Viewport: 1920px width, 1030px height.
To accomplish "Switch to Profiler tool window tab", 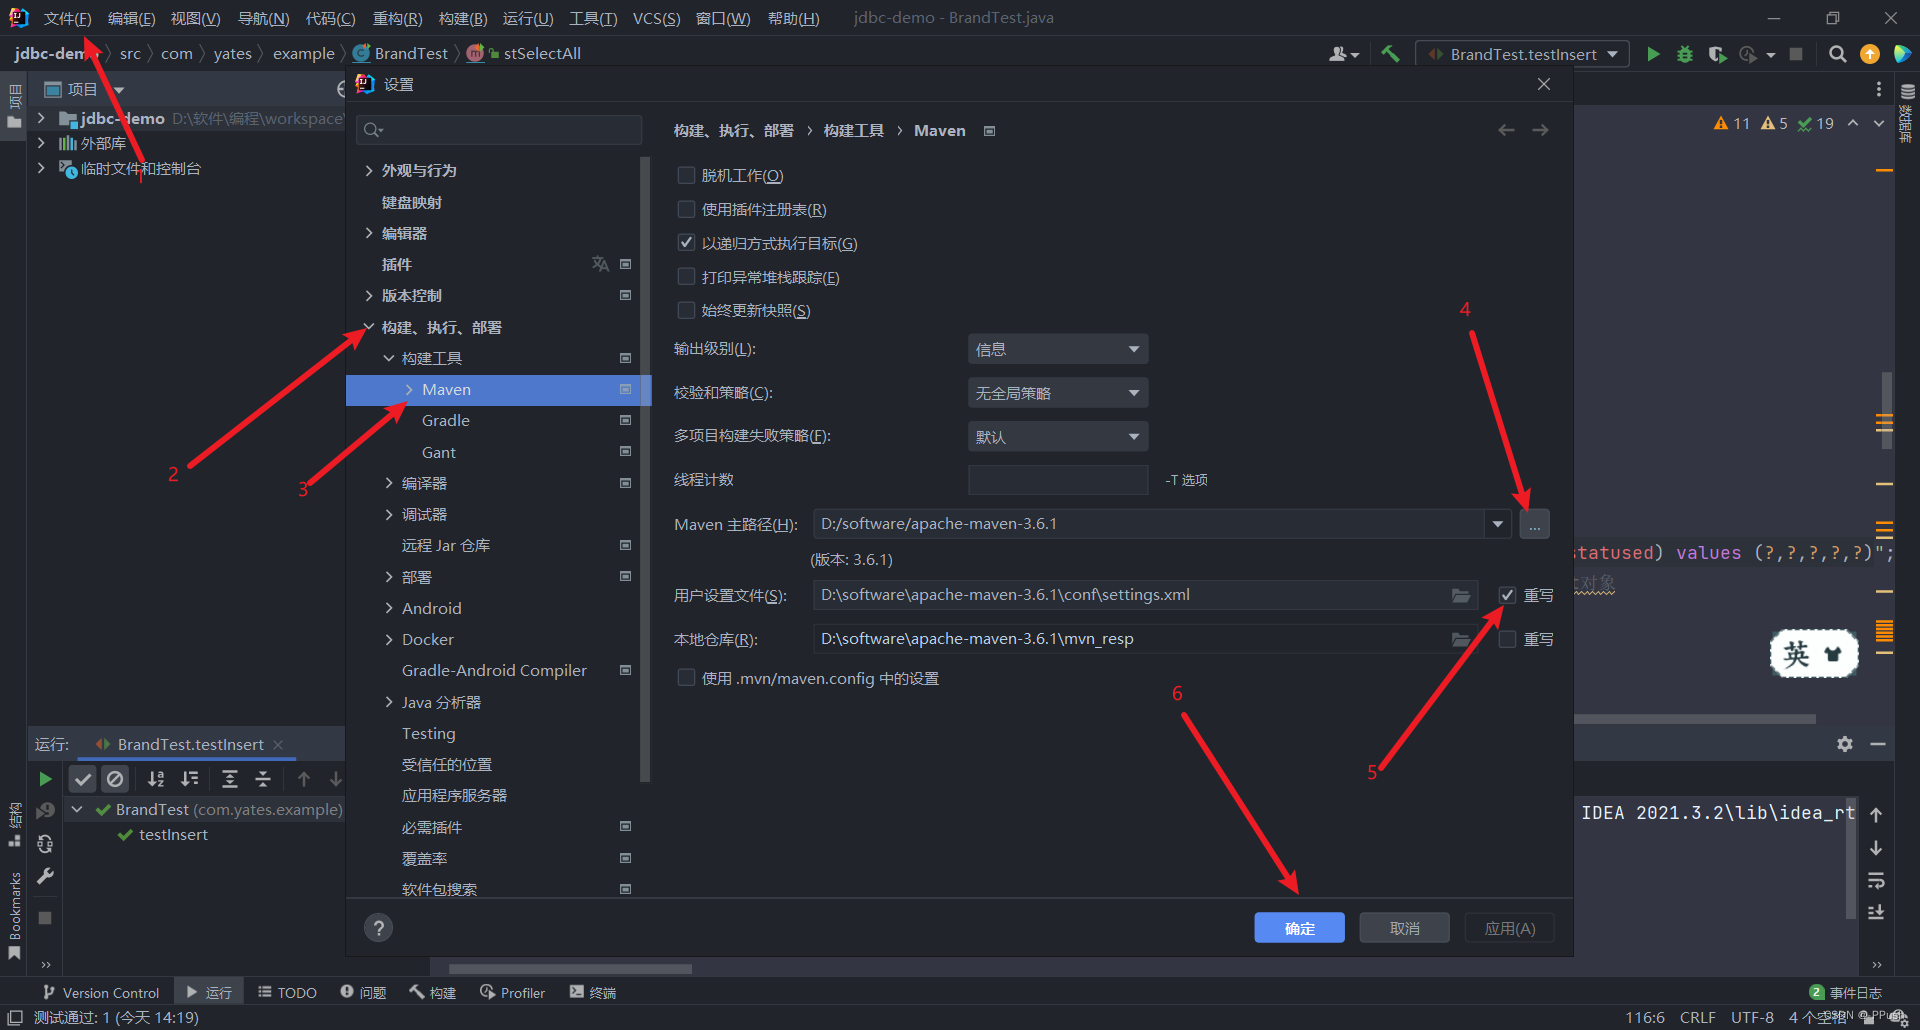I will 512,992.
